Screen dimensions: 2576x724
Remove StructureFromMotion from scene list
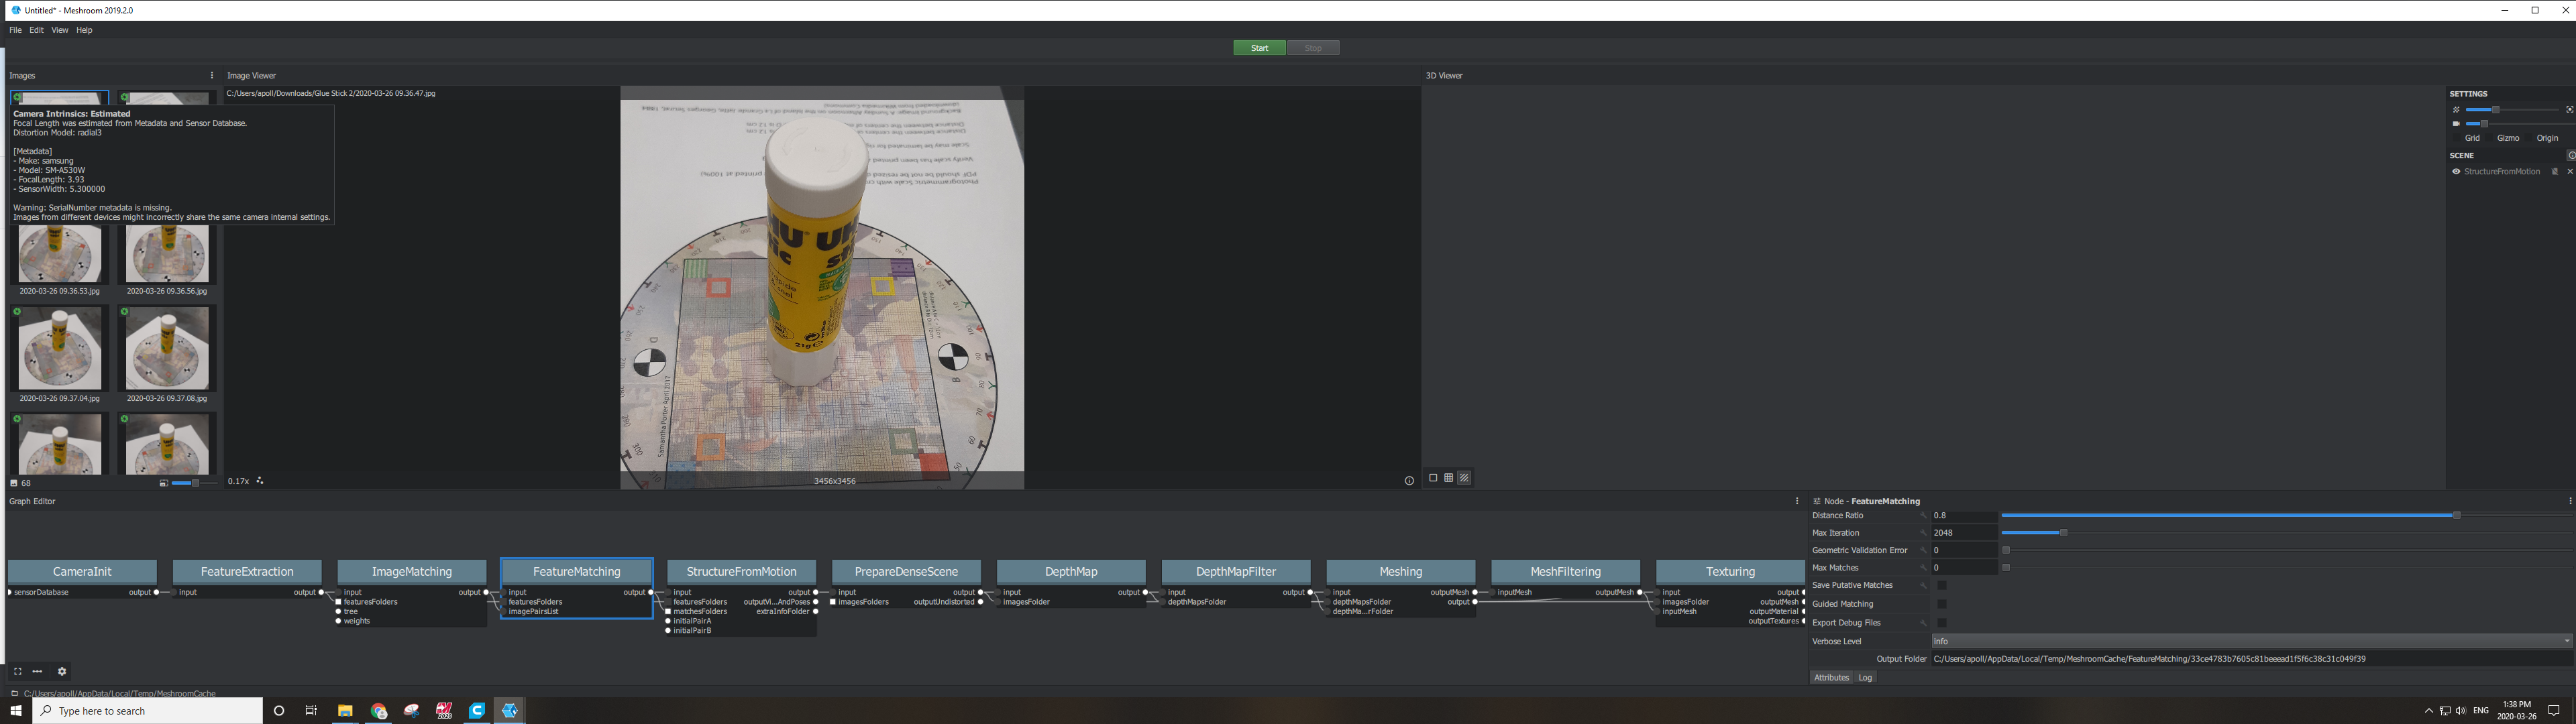pos(2570,172)
